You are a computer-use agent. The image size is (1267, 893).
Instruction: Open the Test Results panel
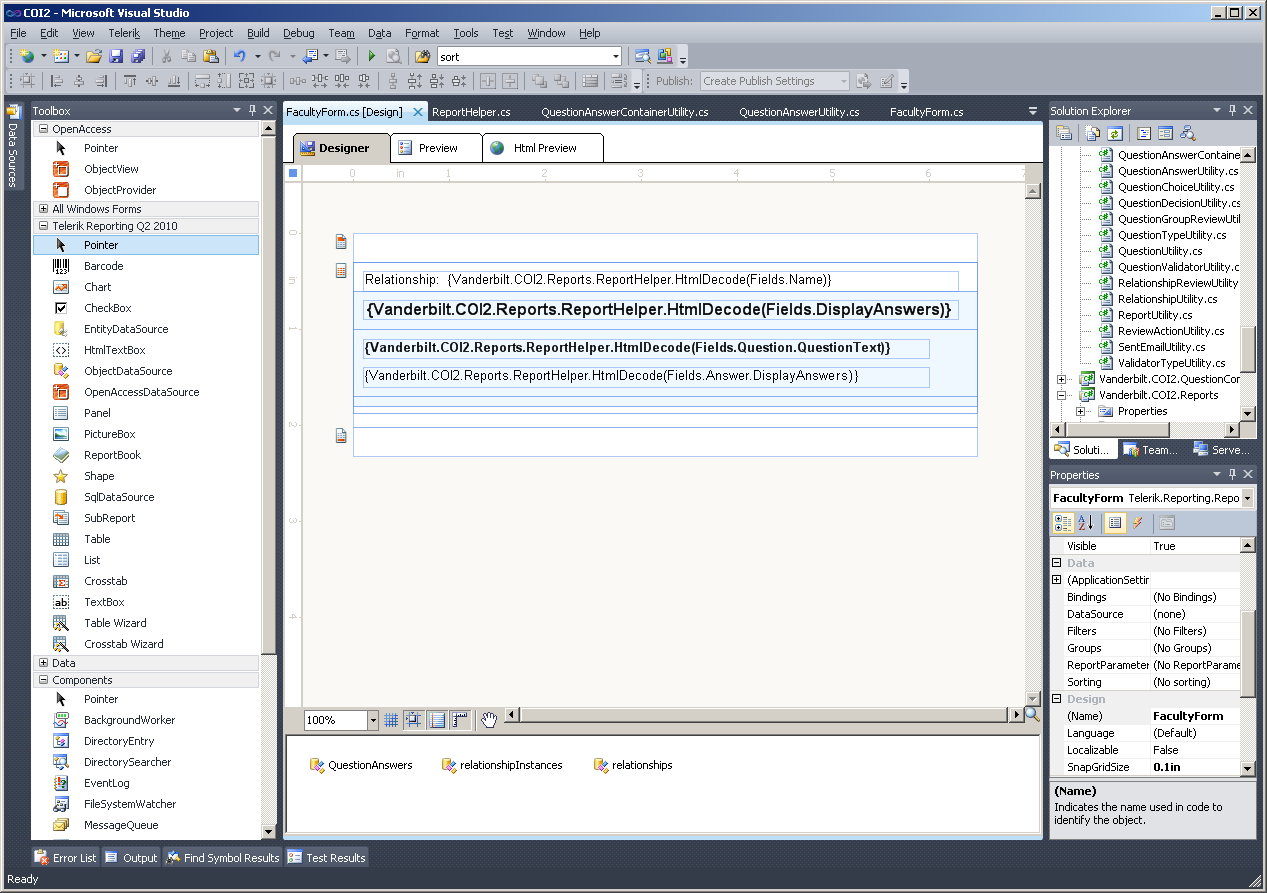coord(326,857)
